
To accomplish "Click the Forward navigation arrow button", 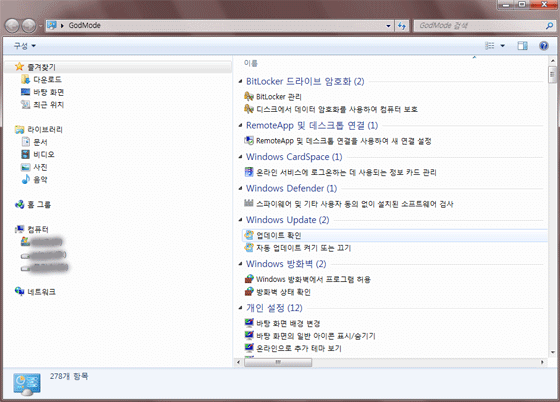I will [x=29, y=26].
